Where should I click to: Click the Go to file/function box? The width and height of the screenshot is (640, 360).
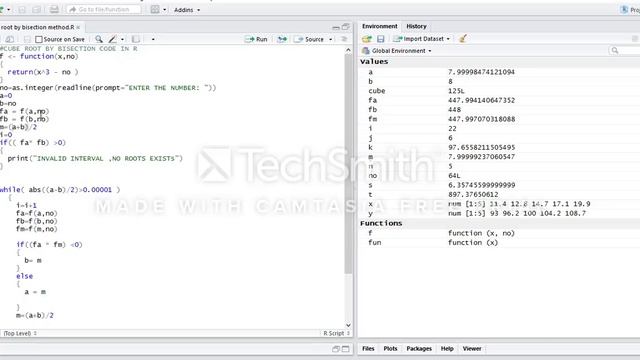(104, 9)
